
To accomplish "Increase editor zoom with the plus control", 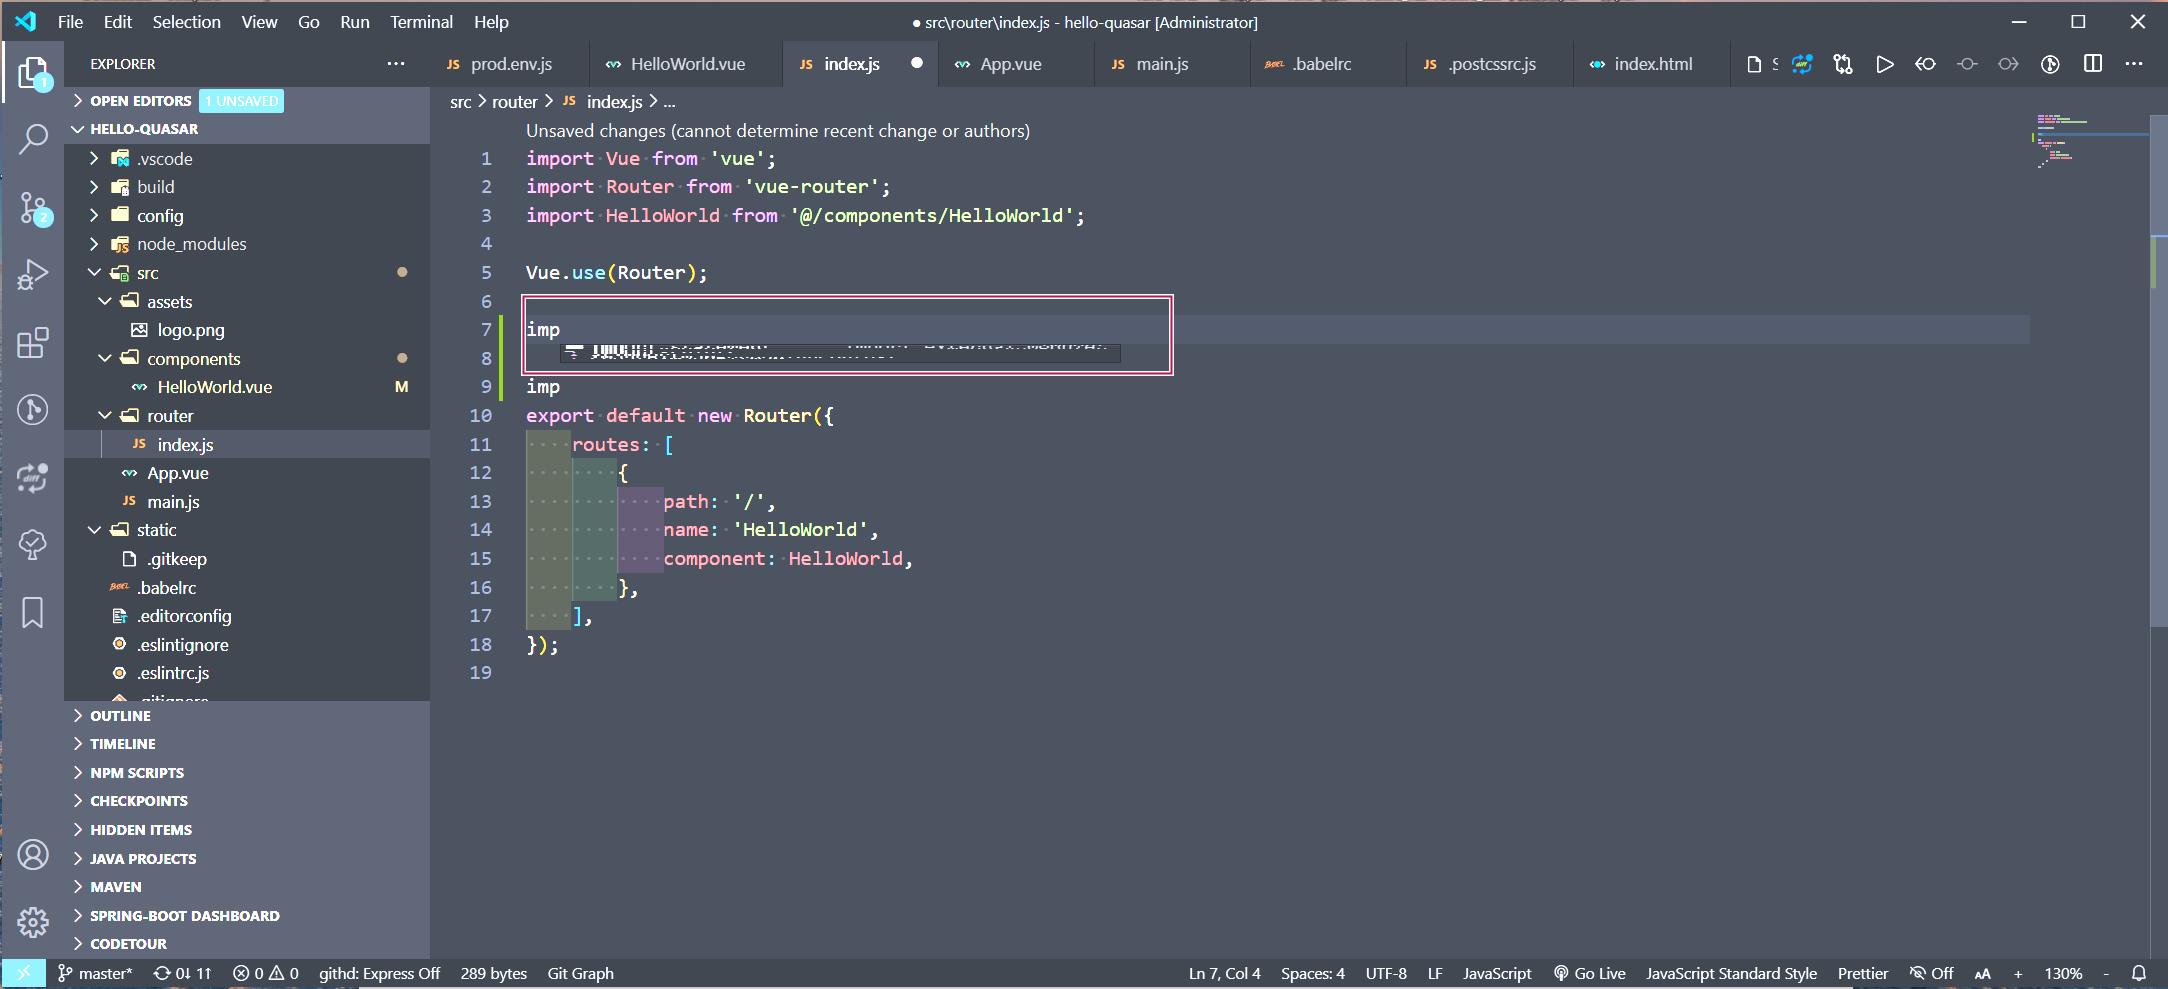I will click(2018, 972).
